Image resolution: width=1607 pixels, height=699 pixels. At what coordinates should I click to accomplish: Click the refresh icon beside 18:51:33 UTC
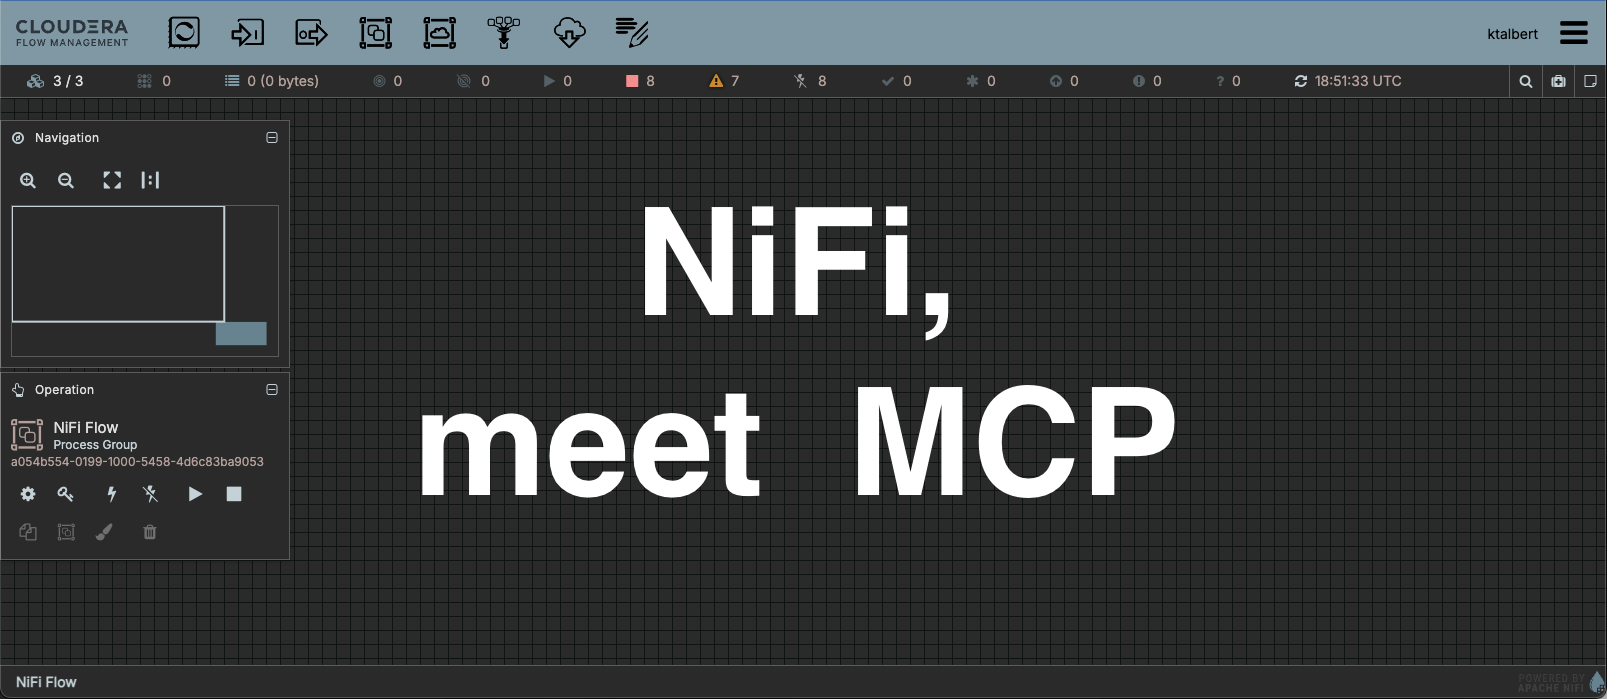(x=1301, y=81)
